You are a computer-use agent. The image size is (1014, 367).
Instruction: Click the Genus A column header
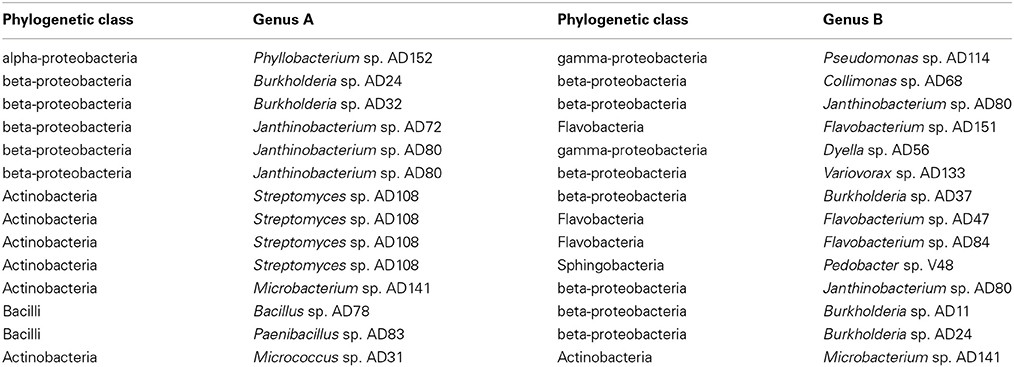pos(283,20)
